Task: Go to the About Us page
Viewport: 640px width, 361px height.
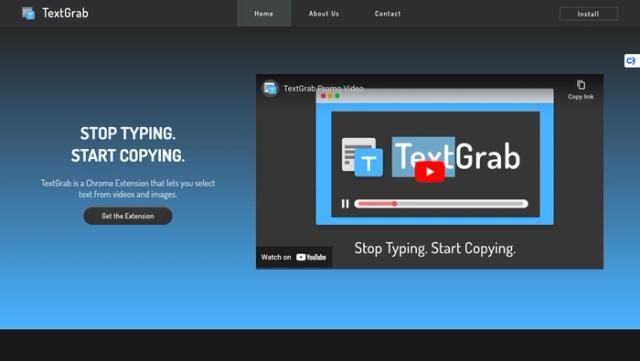Action: [324, 13]
